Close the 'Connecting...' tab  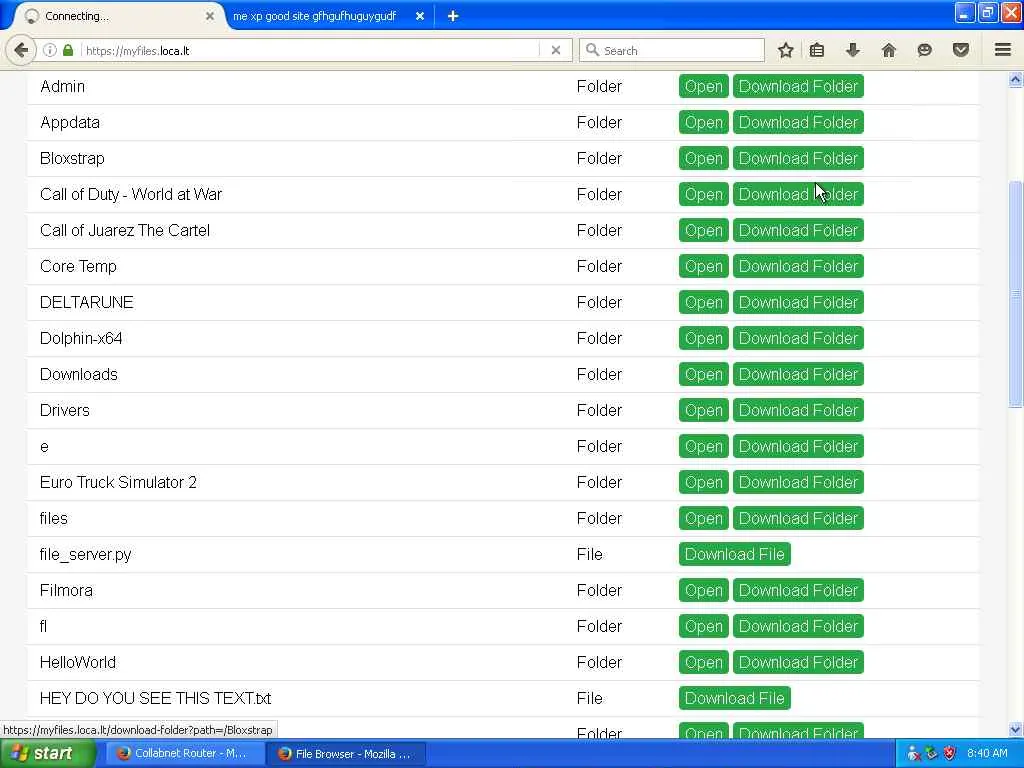click(x=210, y=16)
